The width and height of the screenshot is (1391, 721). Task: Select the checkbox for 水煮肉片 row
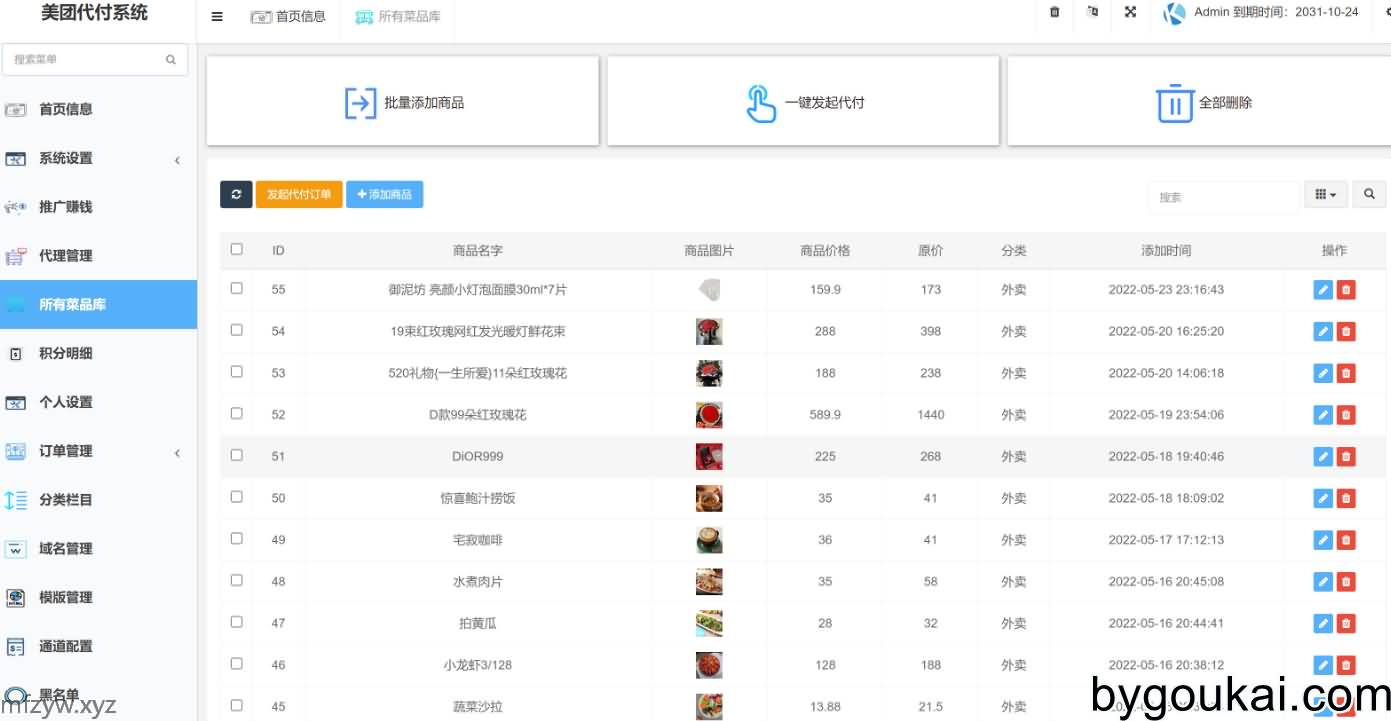click(237, 580)
